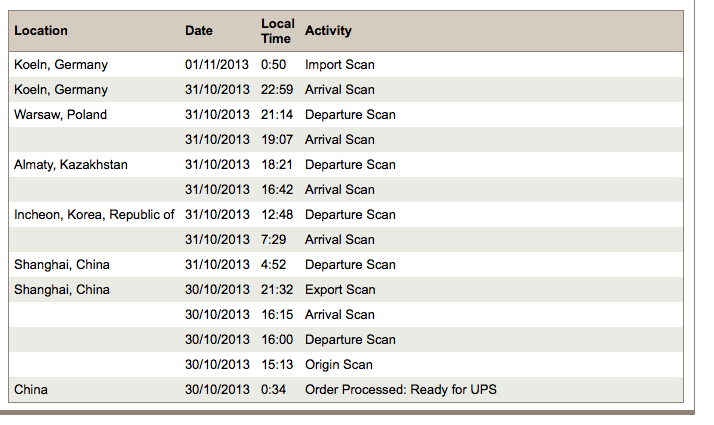Click the Origin Scan activity entry
714x425 pixels.
(x=338, y=365)
